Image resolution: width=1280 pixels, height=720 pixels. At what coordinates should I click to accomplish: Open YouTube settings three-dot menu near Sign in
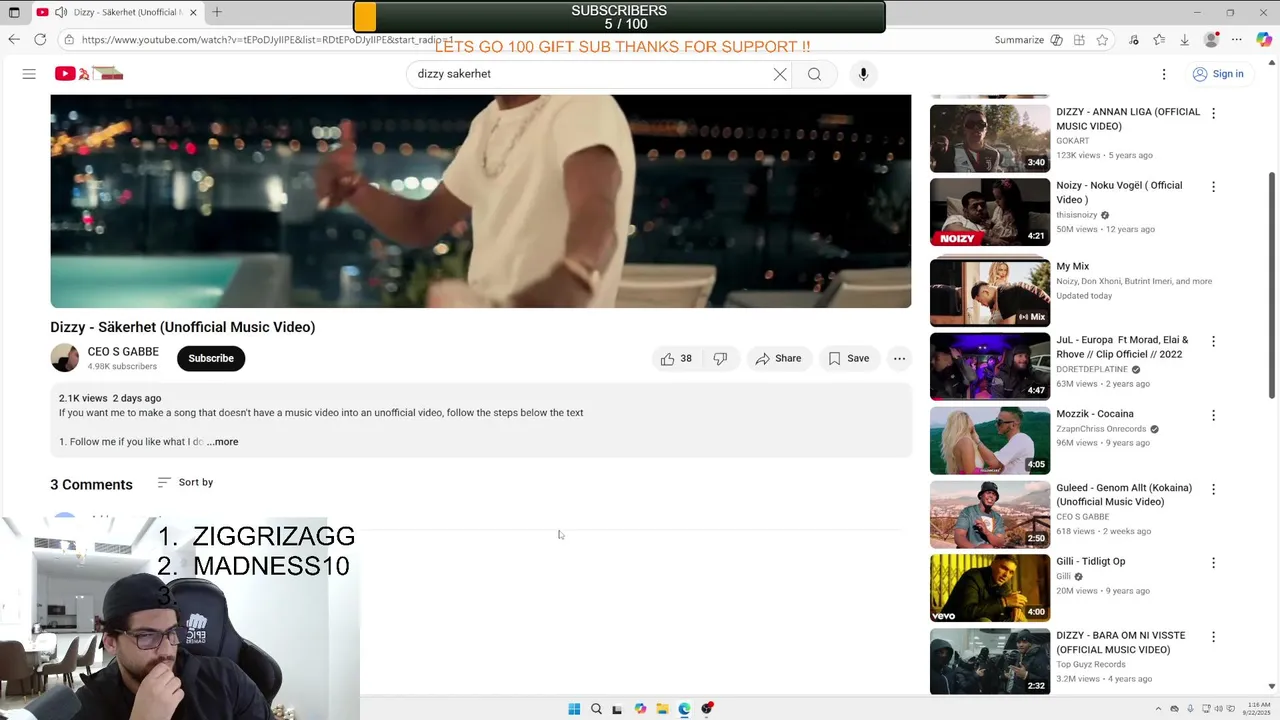(1164, 74)
